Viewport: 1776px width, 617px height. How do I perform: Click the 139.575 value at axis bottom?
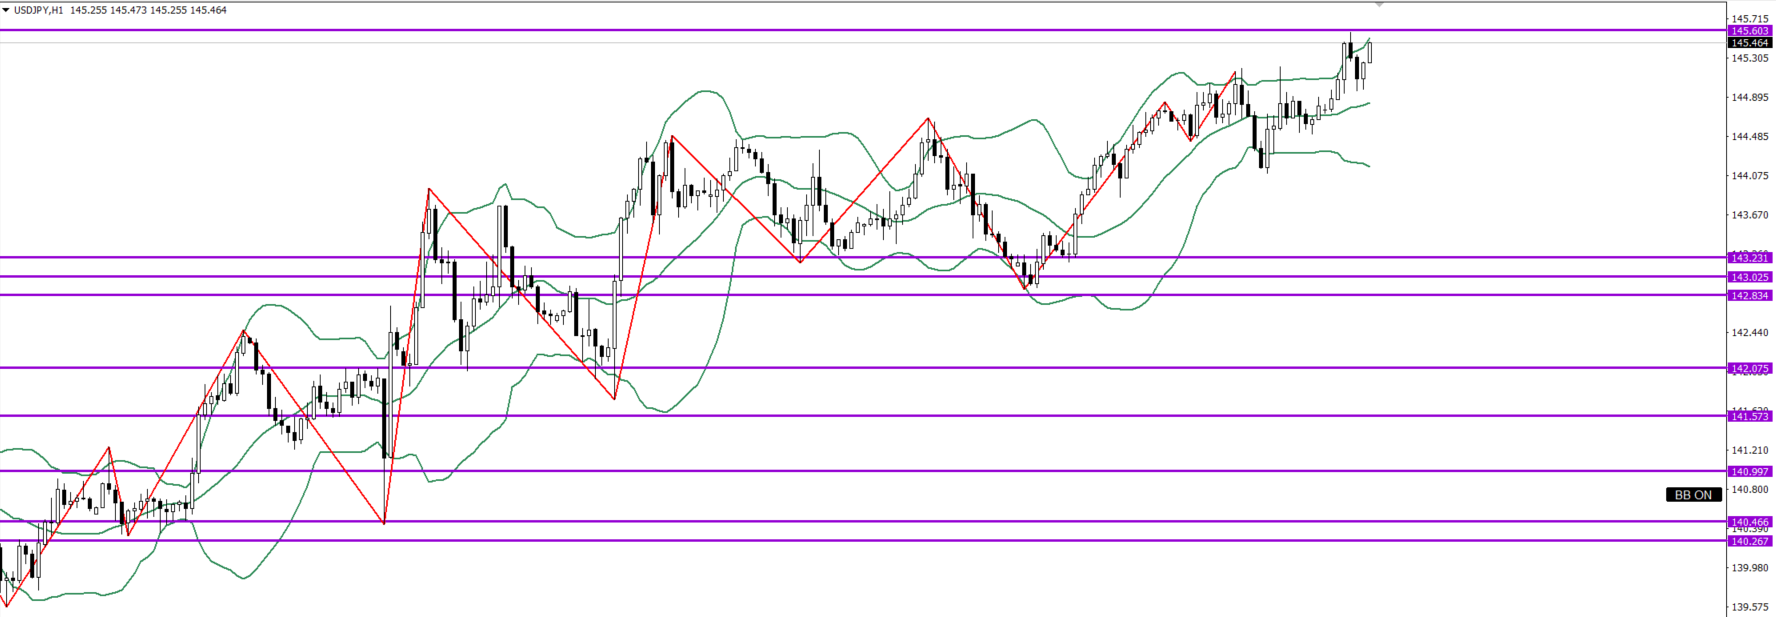[x=1750, y=607]
